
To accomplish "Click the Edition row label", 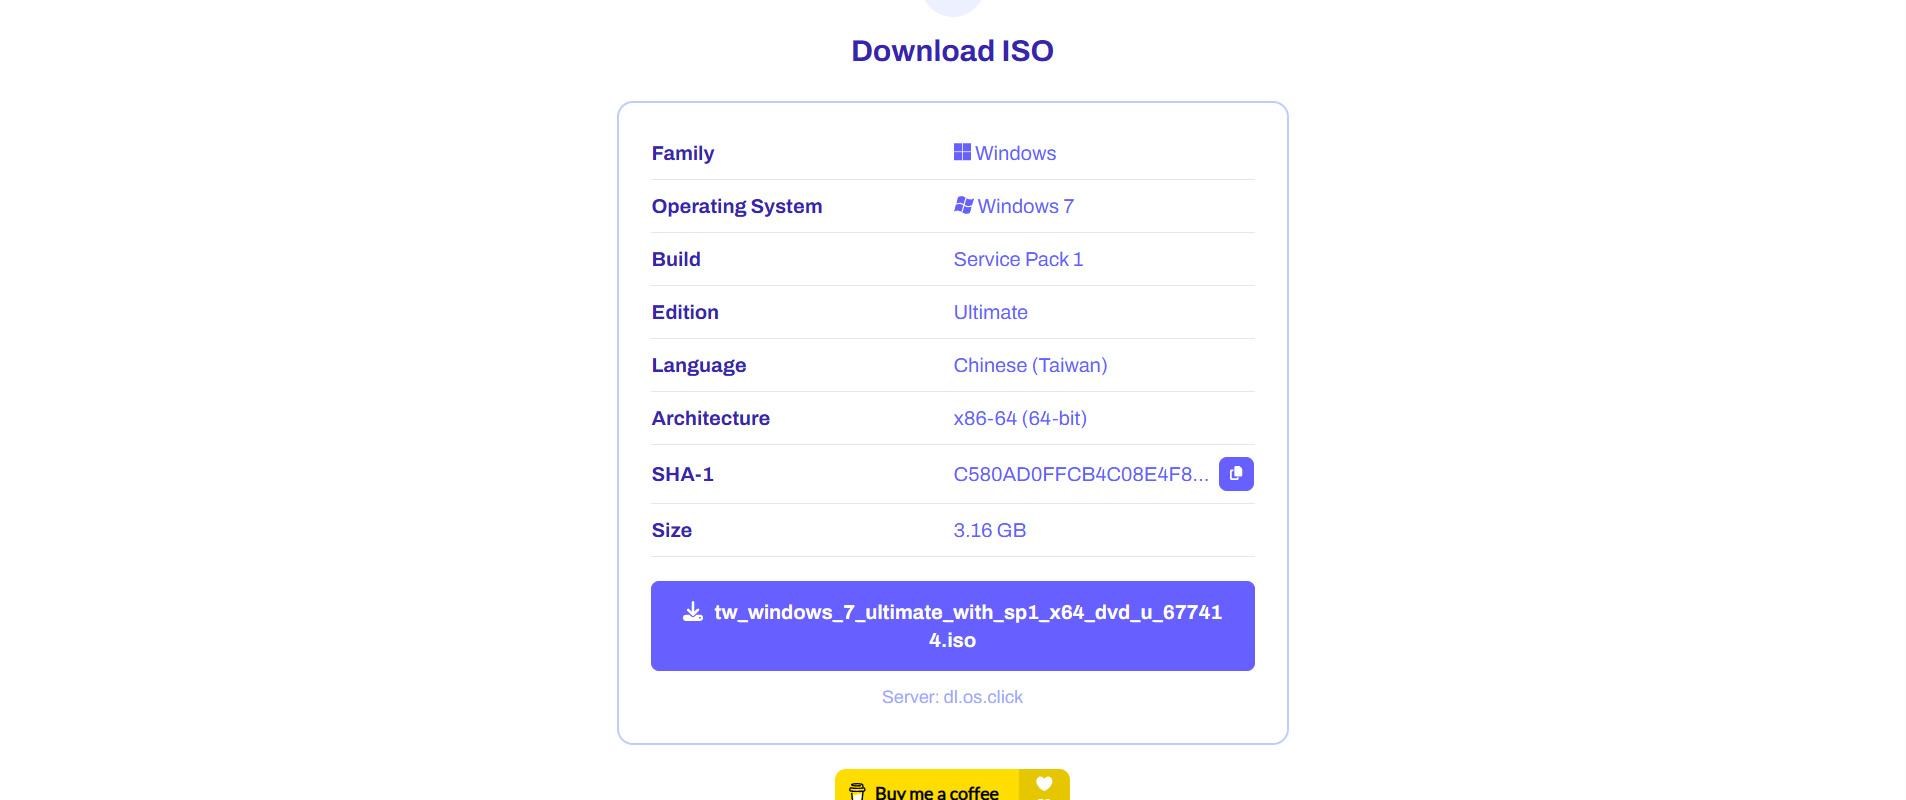I will pyautogui.click(x=685, y=312).
